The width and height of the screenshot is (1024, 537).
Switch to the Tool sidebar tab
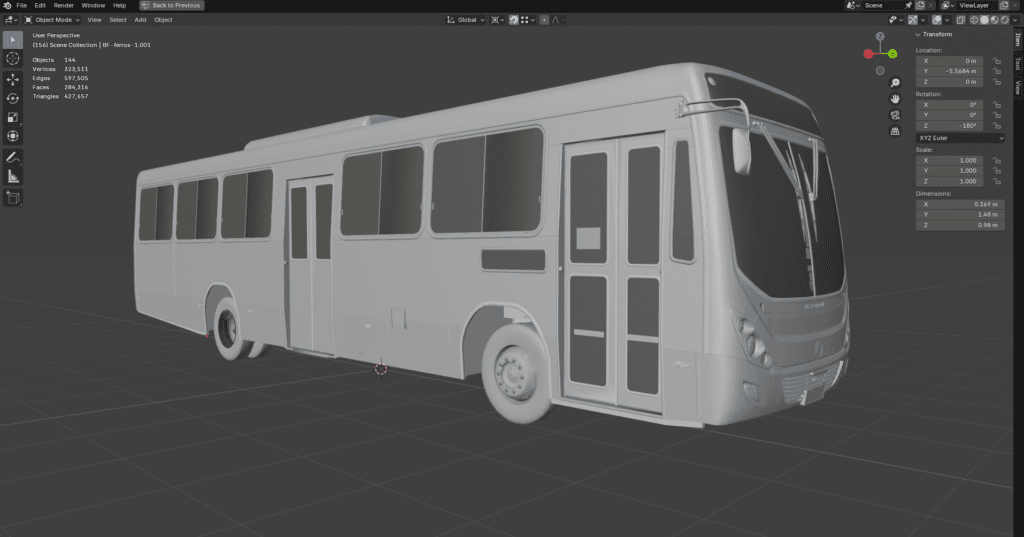[x=1017, y=63]
